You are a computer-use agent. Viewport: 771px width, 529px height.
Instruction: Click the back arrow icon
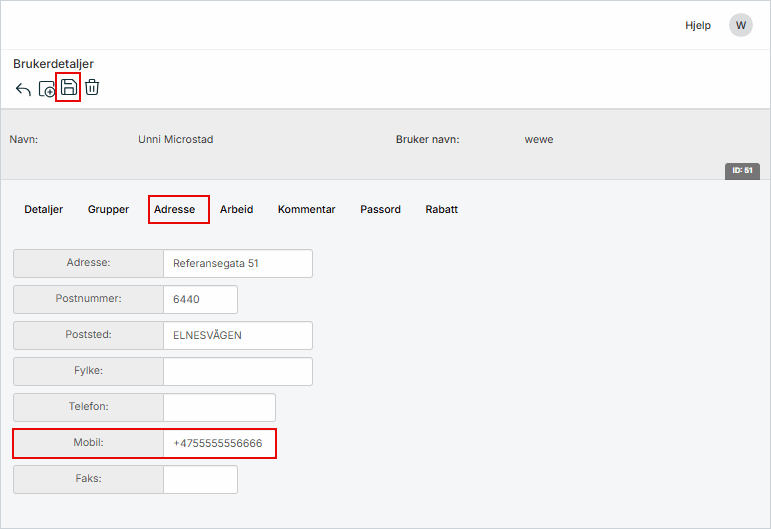(23, 89)
